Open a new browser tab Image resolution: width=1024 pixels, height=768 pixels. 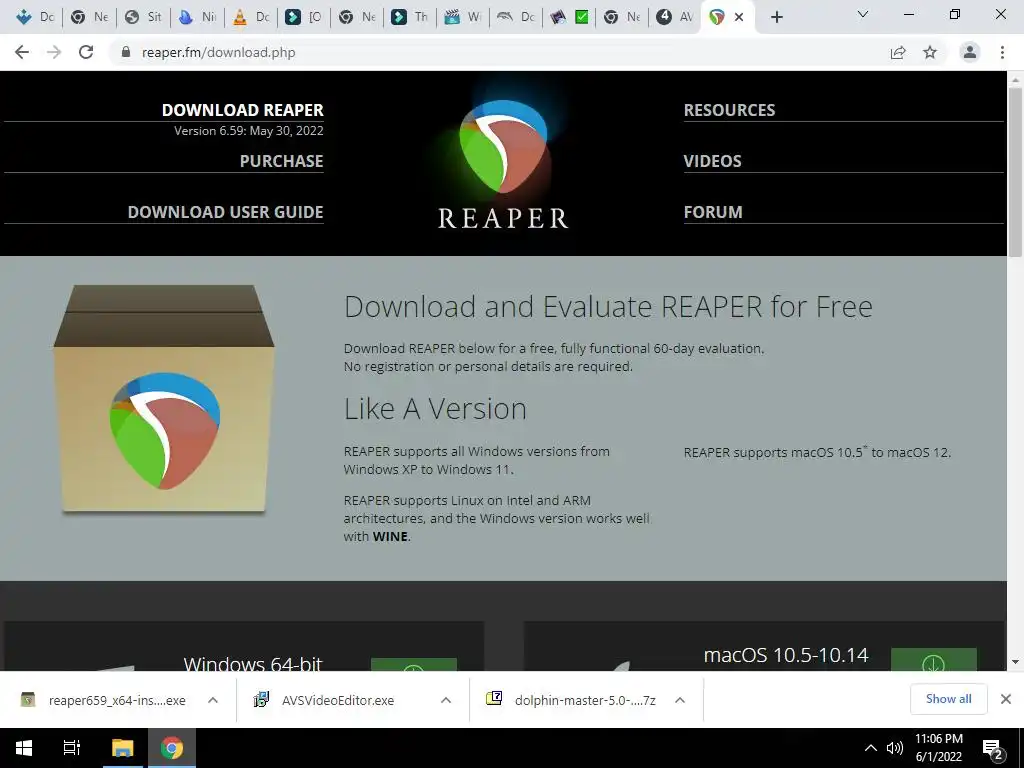(776, 17)
